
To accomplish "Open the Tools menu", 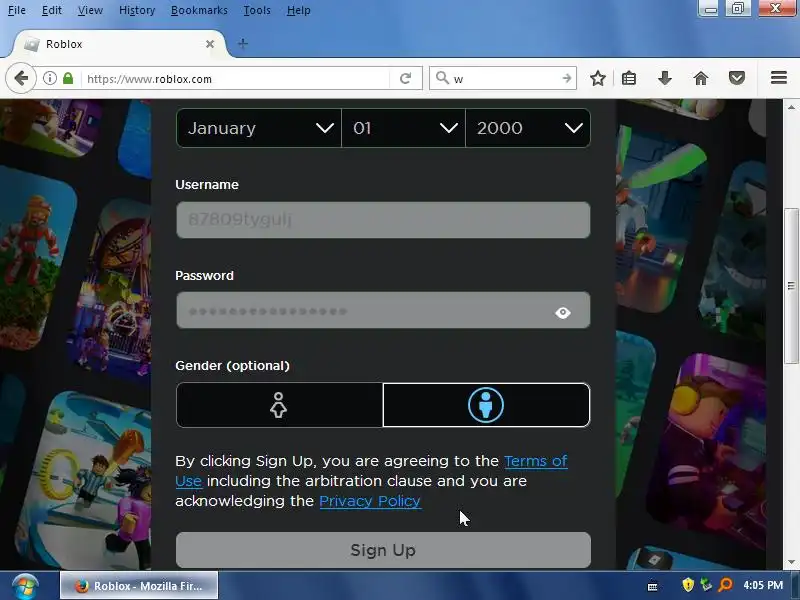I will 257,10.
